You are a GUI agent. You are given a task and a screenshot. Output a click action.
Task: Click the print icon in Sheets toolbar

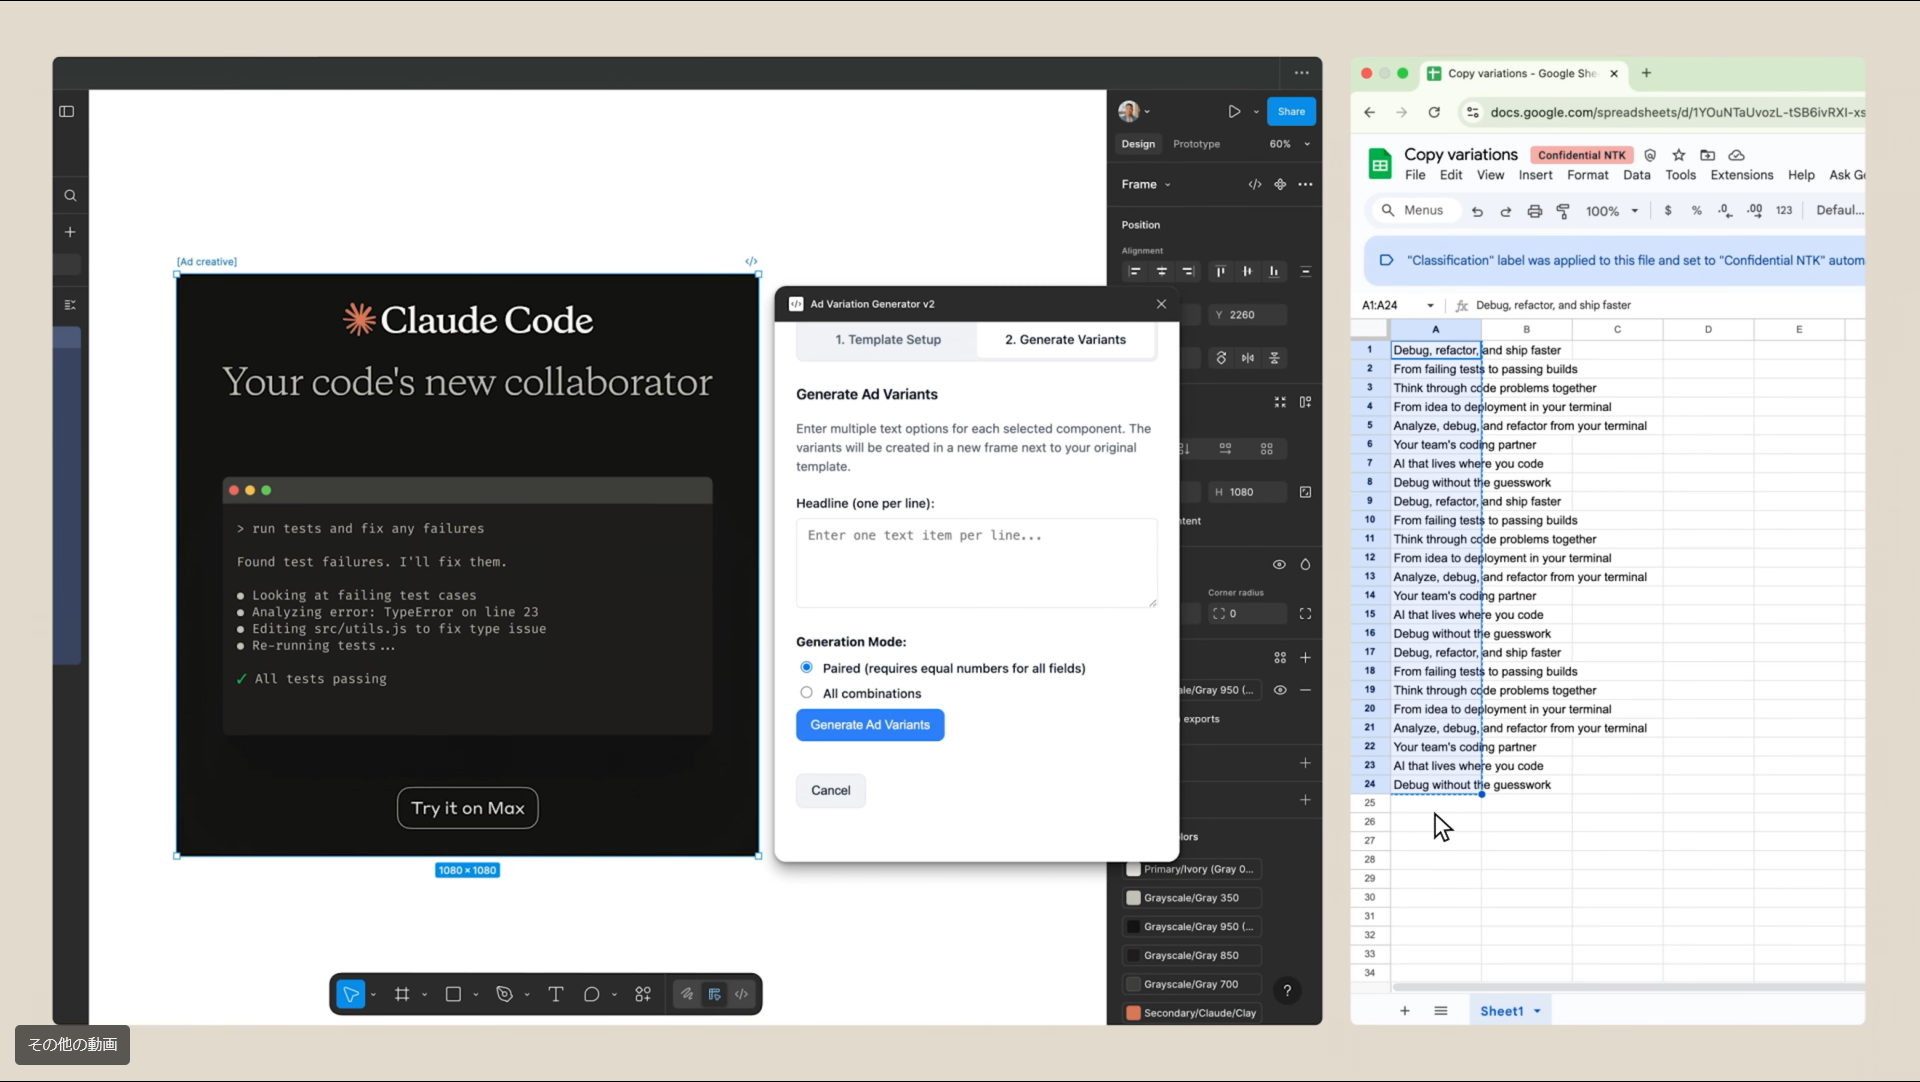pyautogui.click(x=1534, y=211)
